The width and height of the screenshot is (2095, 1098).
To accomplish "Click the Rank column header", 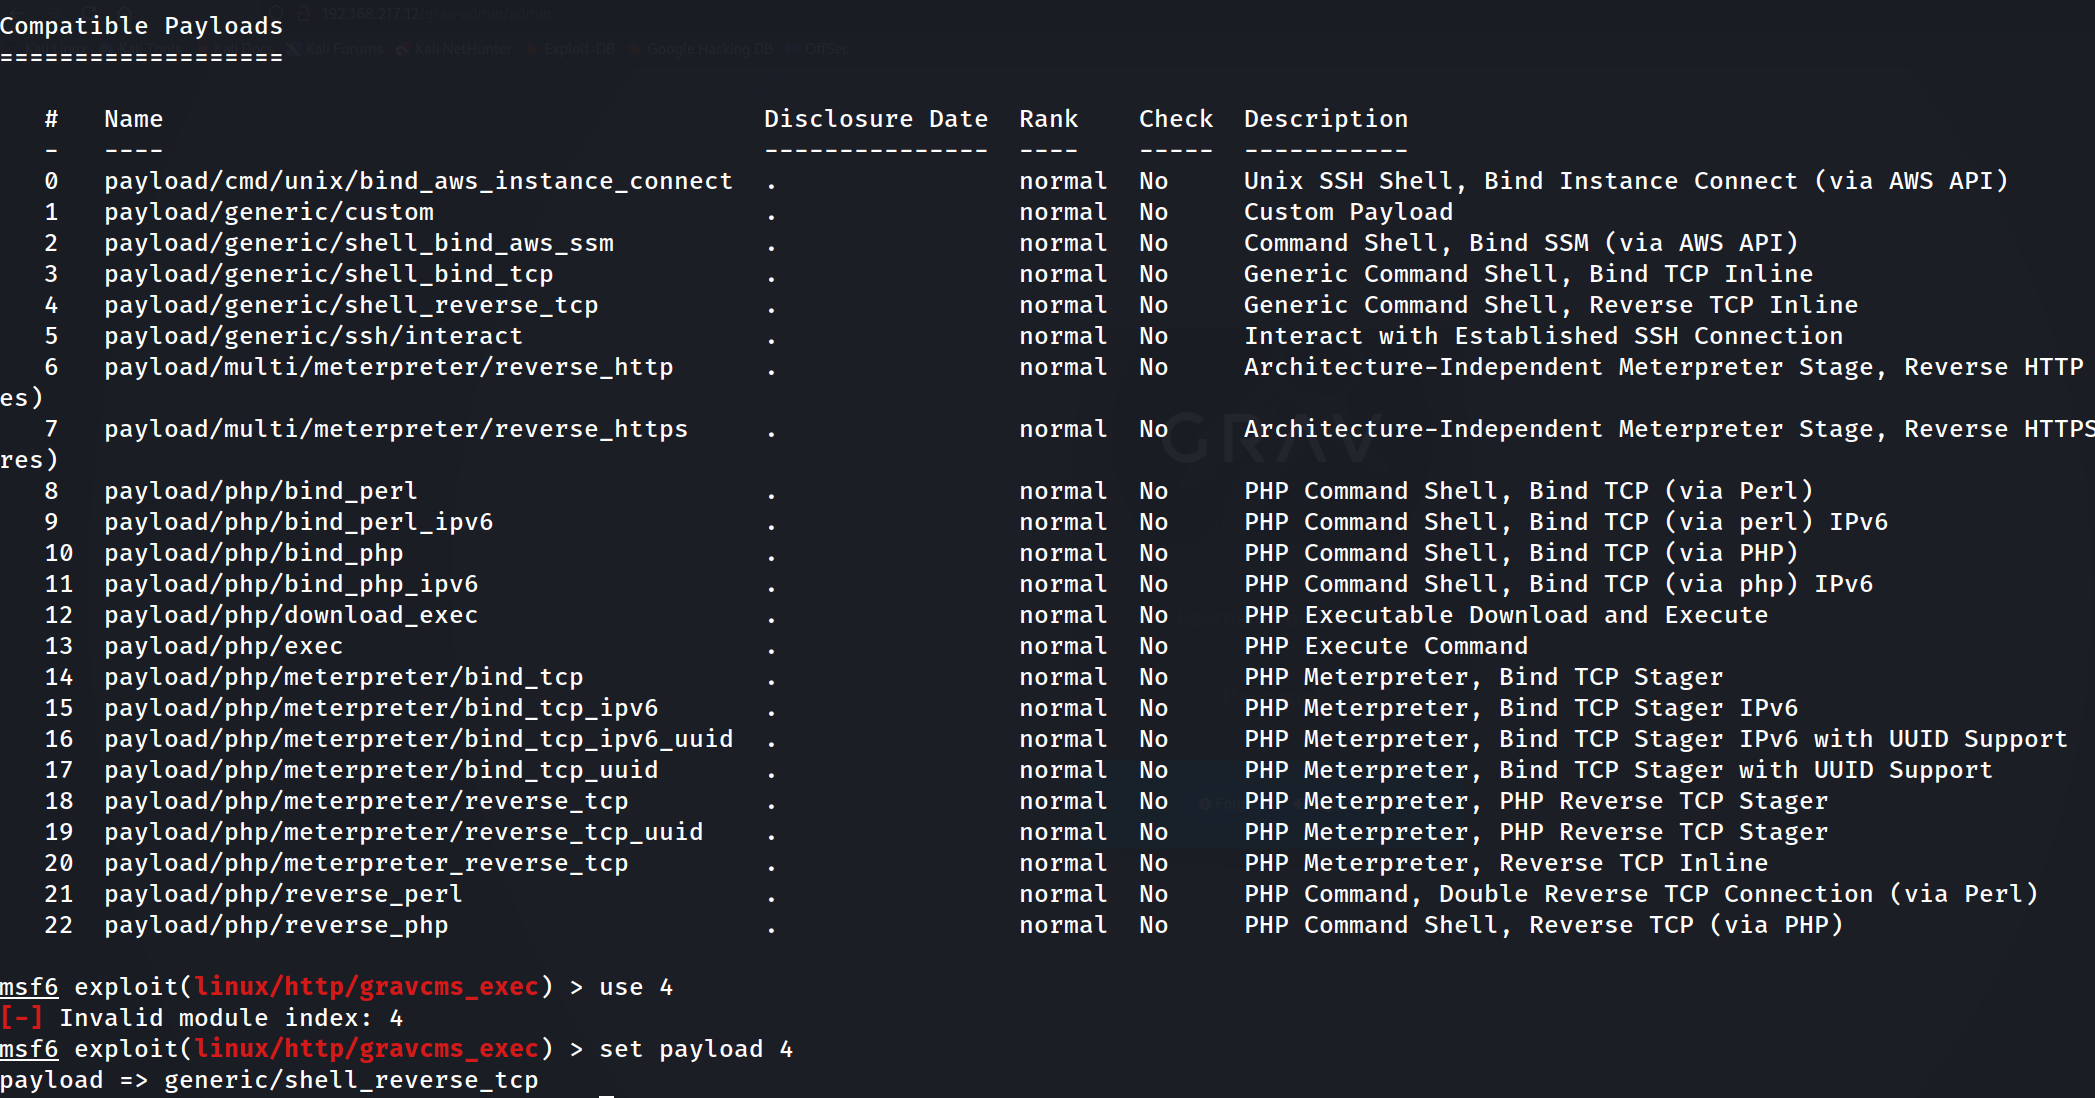I will (1048, 119).
